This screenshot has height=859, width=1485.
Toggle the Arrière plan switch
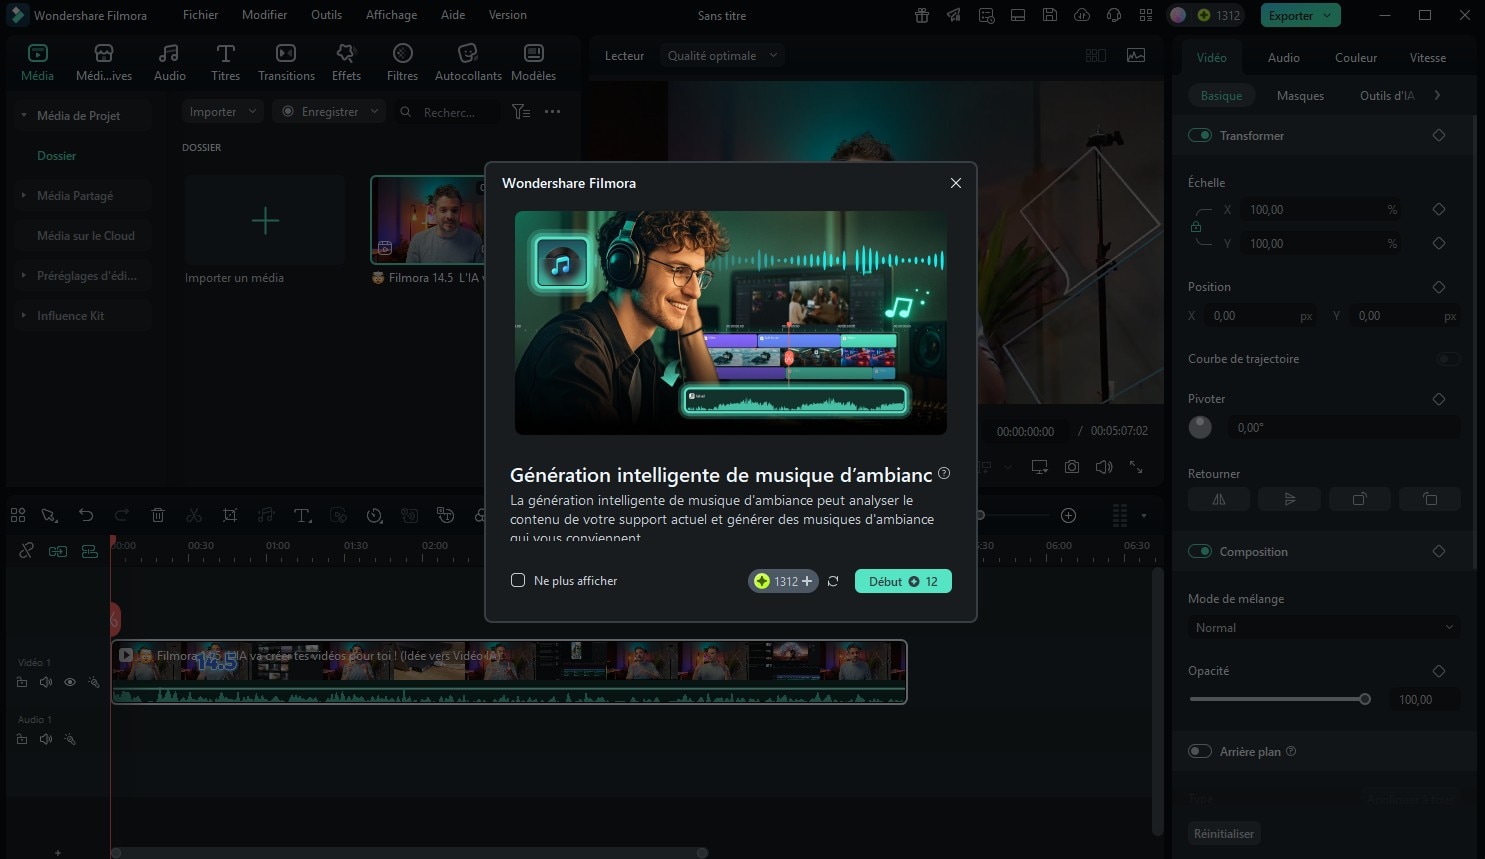1200,751
